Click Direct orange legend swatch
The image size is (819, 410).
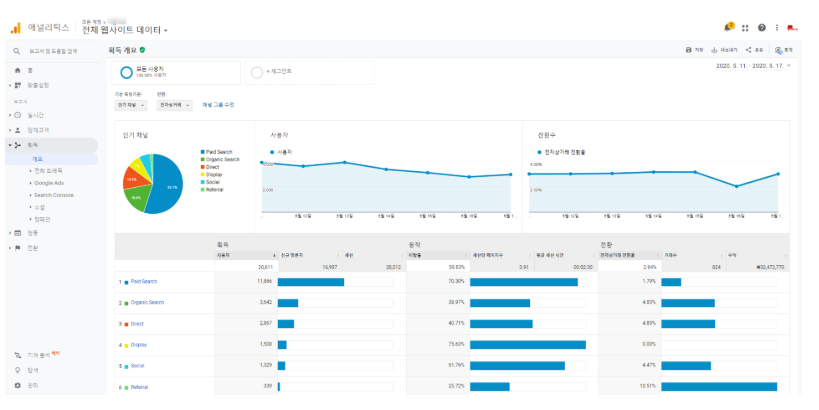(203, 167)
